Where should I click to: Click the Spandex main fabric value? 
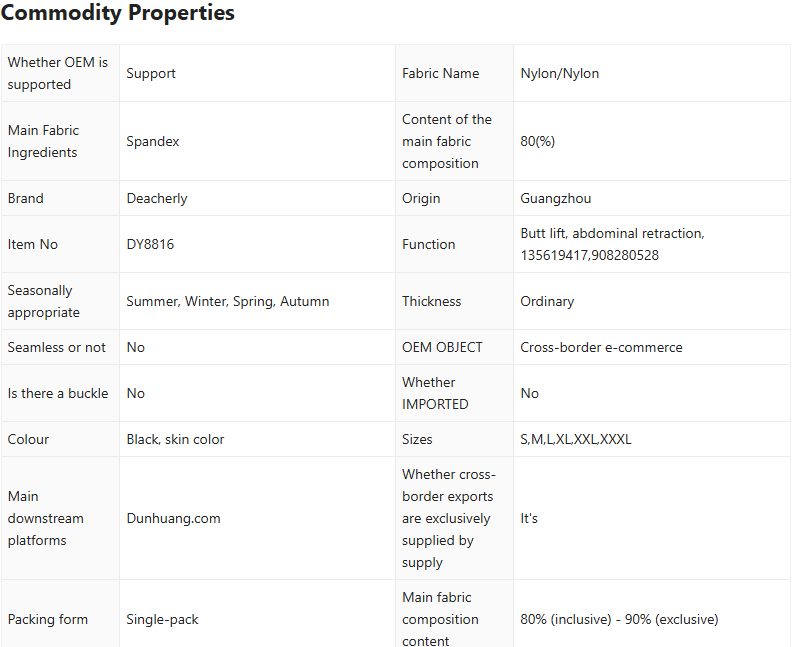tap(153, 141)
